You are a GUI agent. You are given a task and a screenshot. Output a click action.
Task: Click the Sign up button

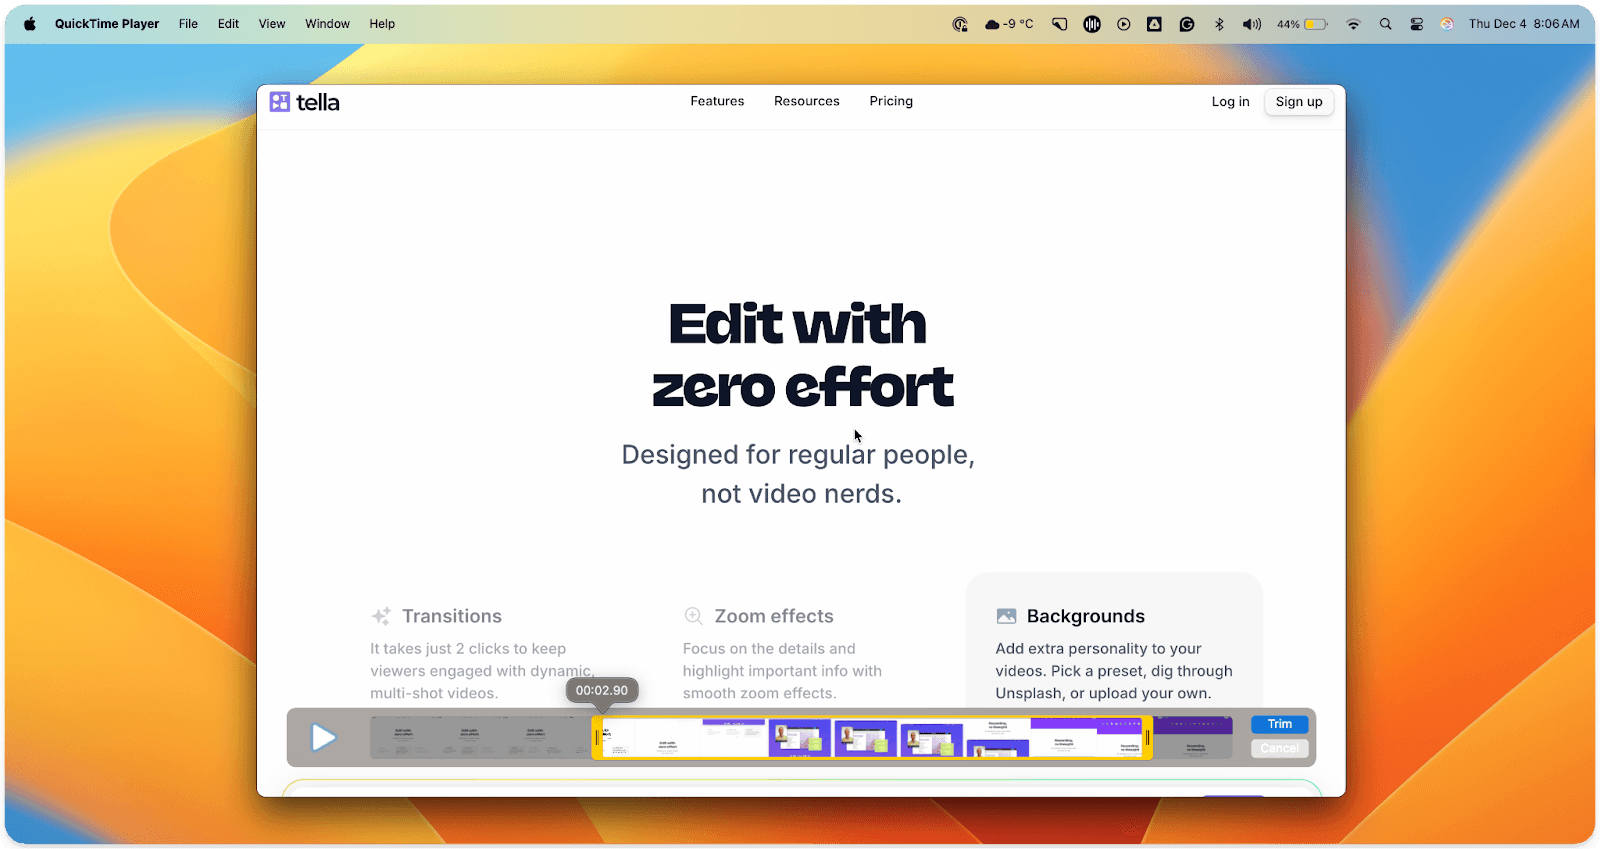coord(1298,102)
